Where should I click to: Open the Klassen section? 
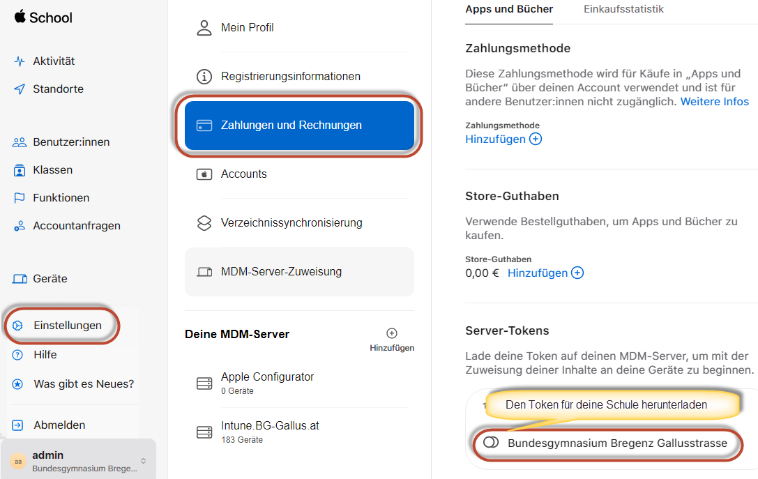(x=52, y=170)
